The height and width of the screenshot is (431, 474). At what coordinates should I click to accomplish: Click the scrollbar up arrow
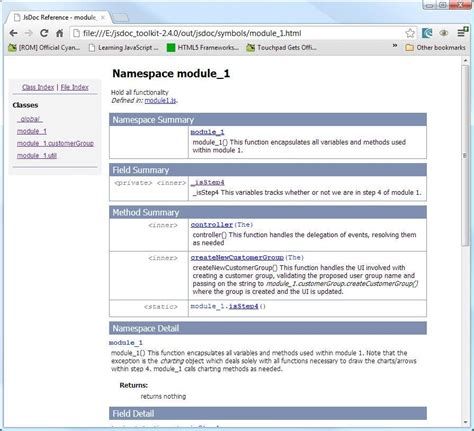tap(465, 61)
